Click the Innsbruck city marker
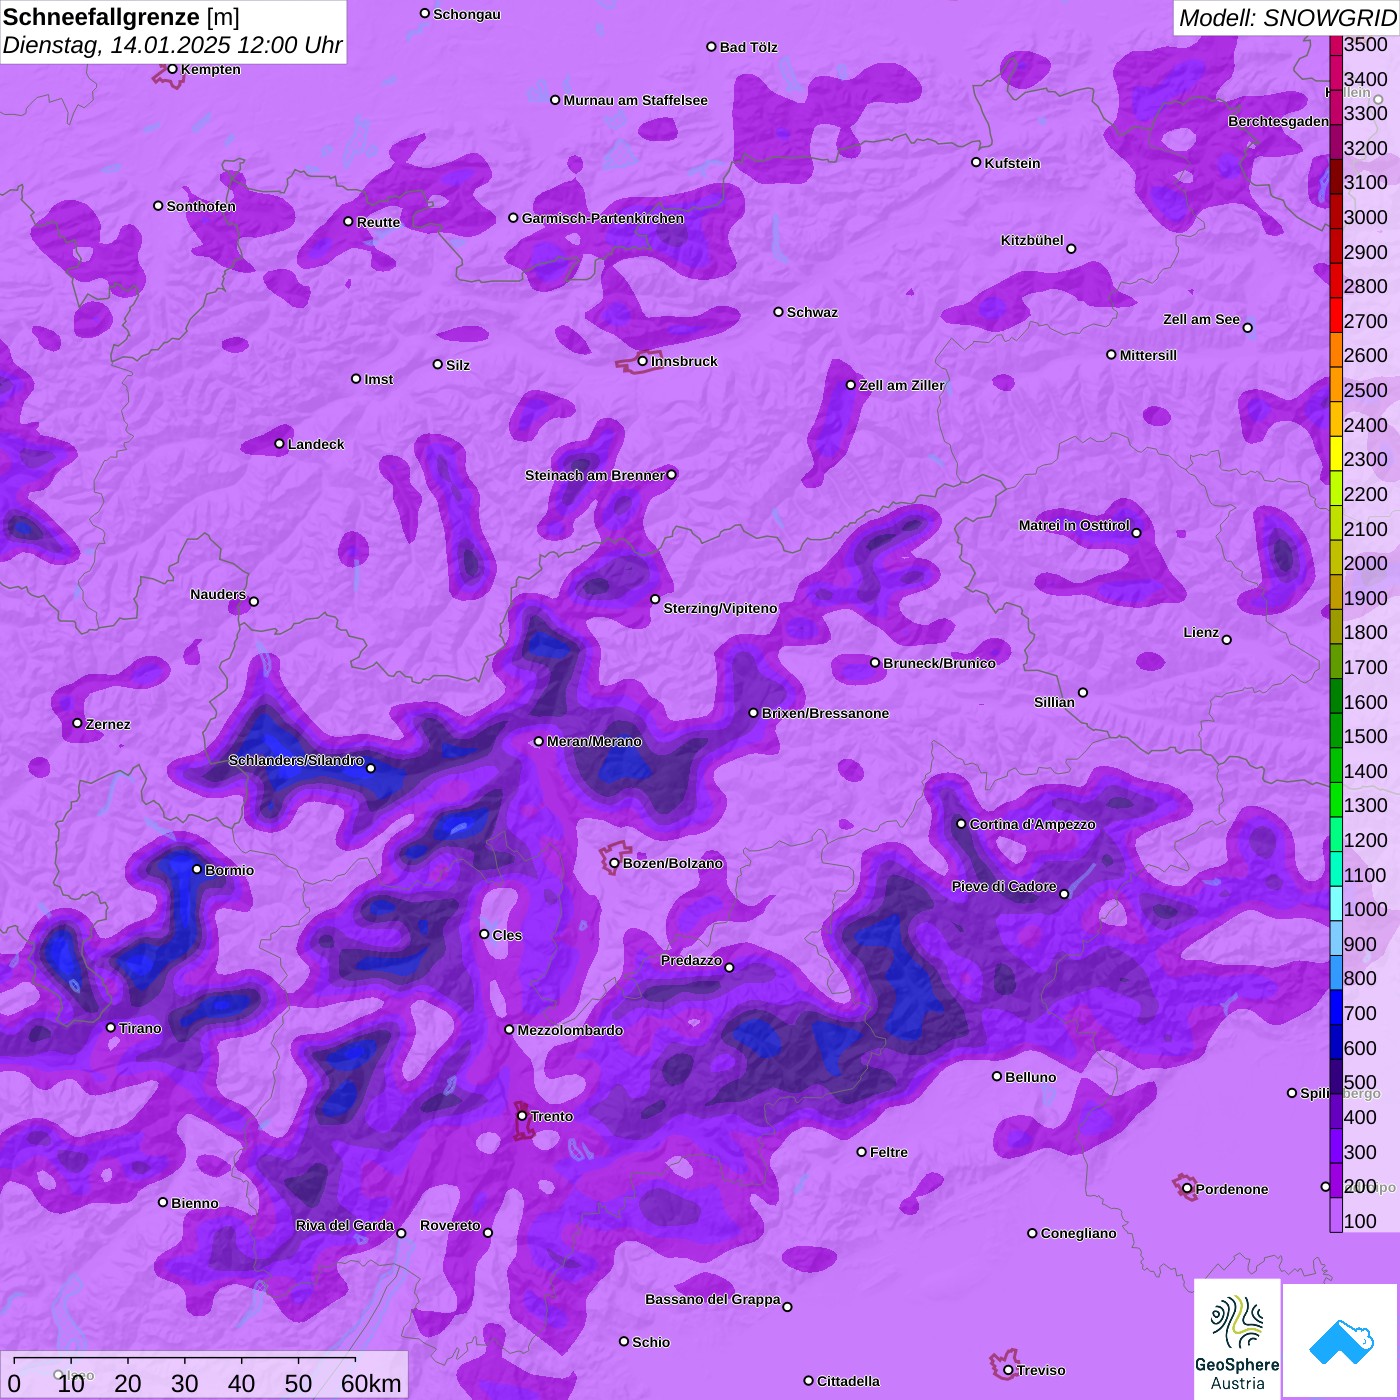The width and height of the screenshot is (1400, 1400). point(642,361)
